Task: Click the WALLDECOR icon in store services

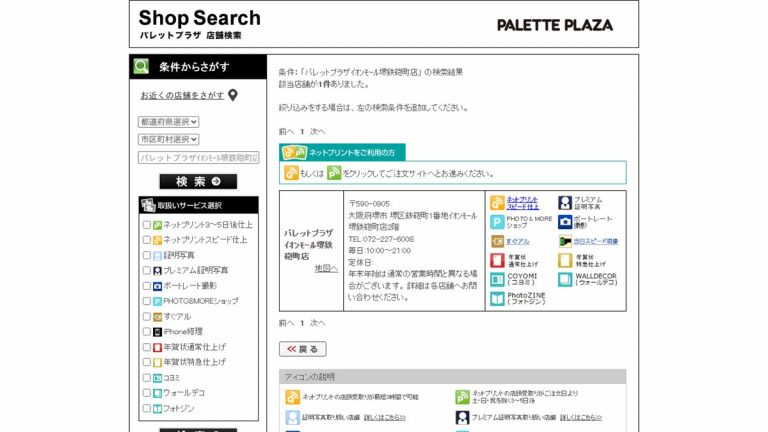Action: (565, 279)
